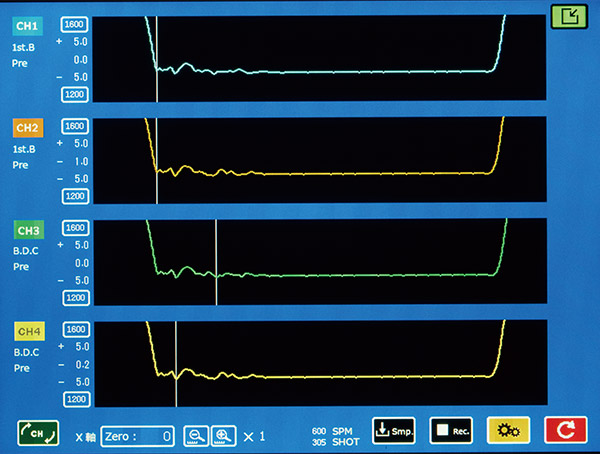Zoom out on the X axis
The width and height of the screenshot is (600, 454).
click(x=196, y=436)
